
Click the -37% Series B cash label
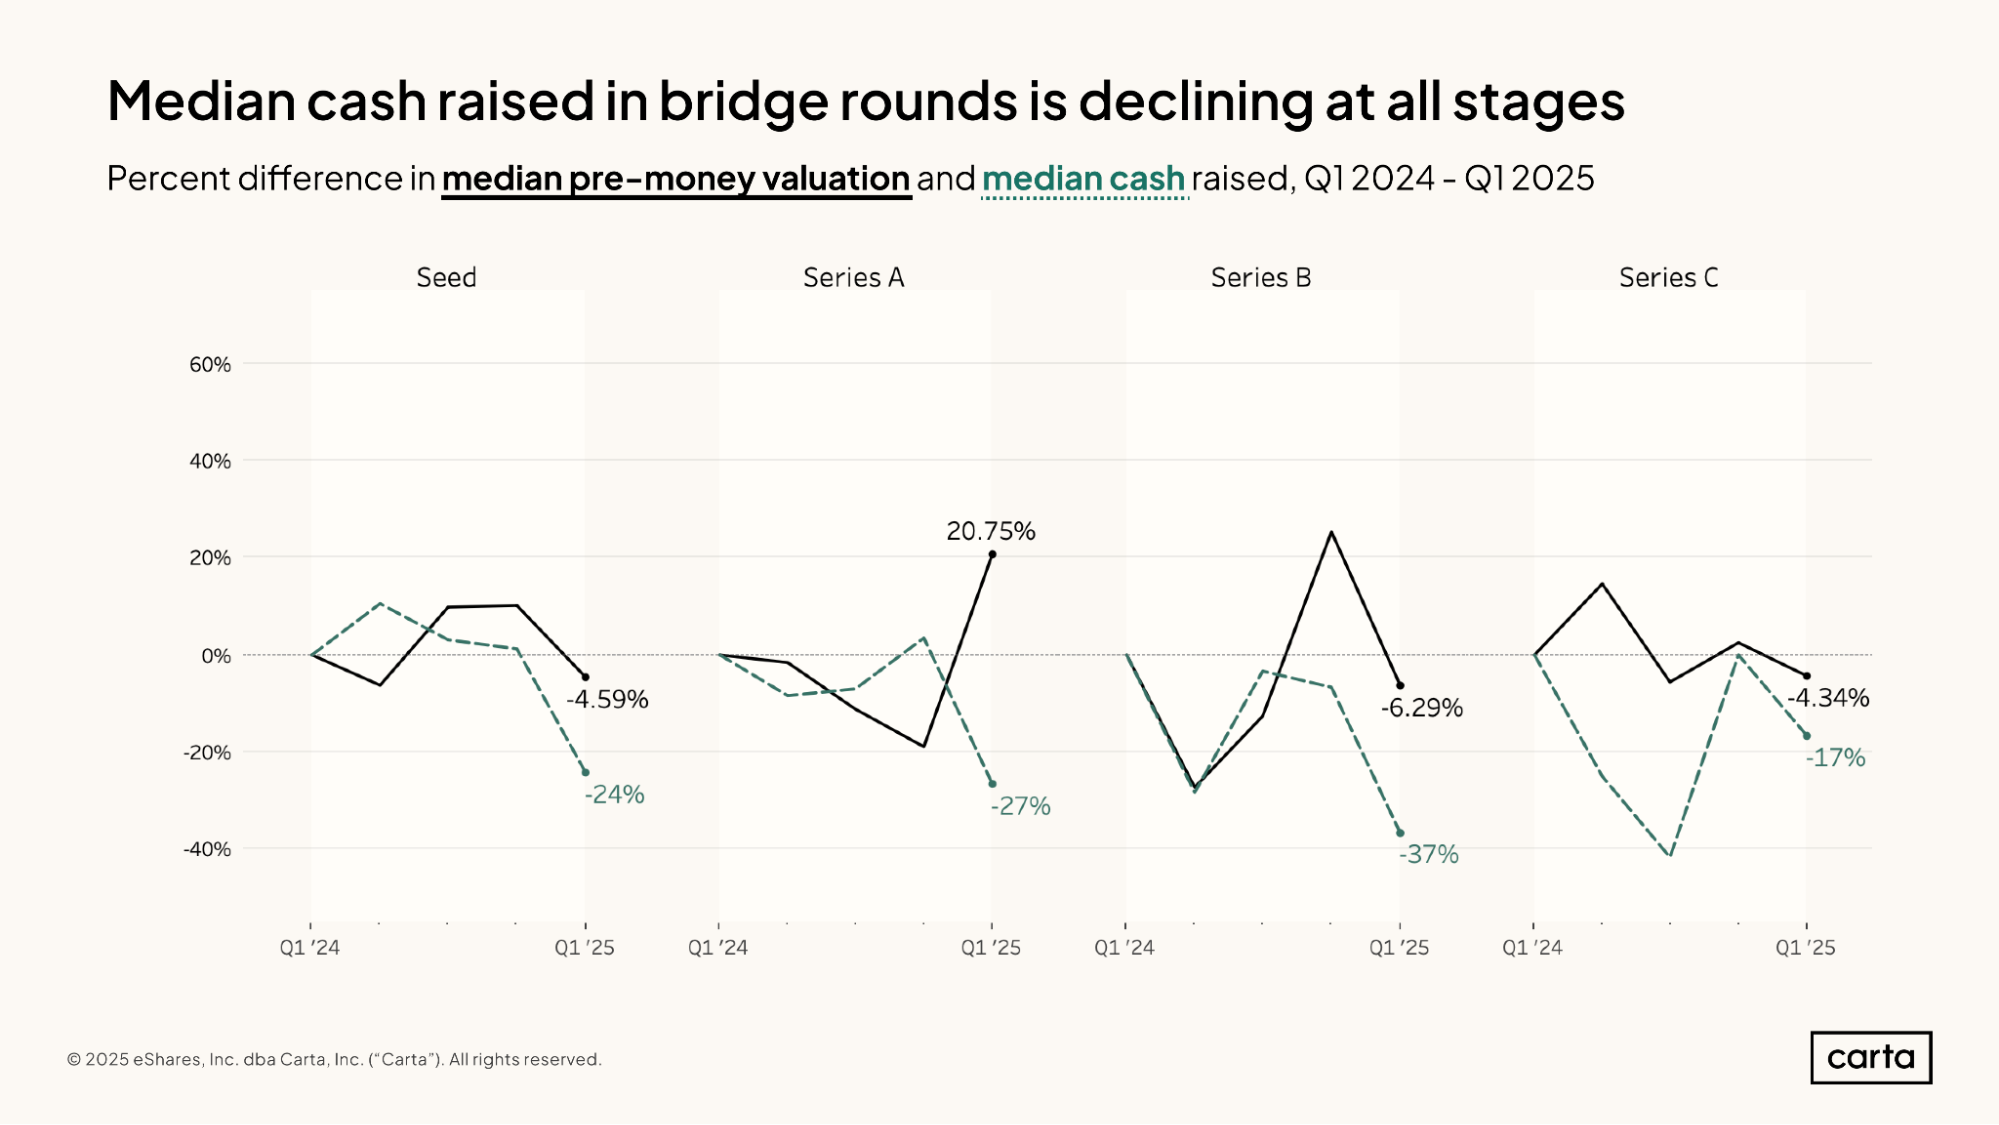coord(1428,854)
